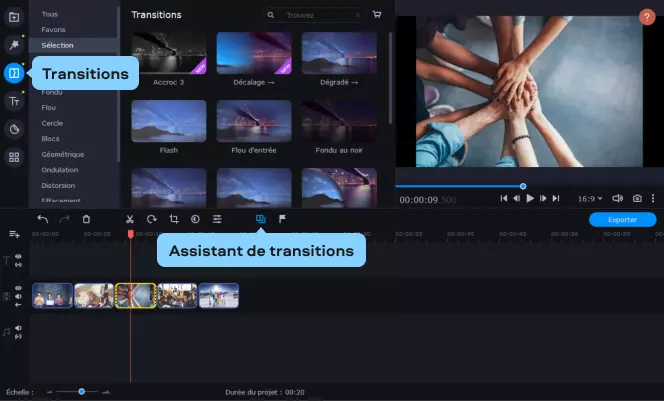Mute the audio track
Viewport: 664px width, 401px height.
pos(18,328)
